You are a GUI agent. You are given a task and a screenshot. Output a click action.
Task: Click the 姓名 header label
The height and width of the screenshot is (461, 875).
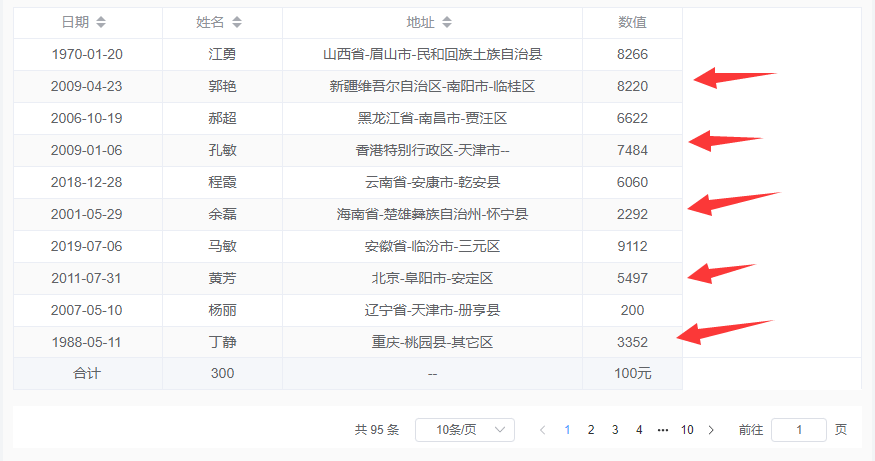[x=210, y=22]
